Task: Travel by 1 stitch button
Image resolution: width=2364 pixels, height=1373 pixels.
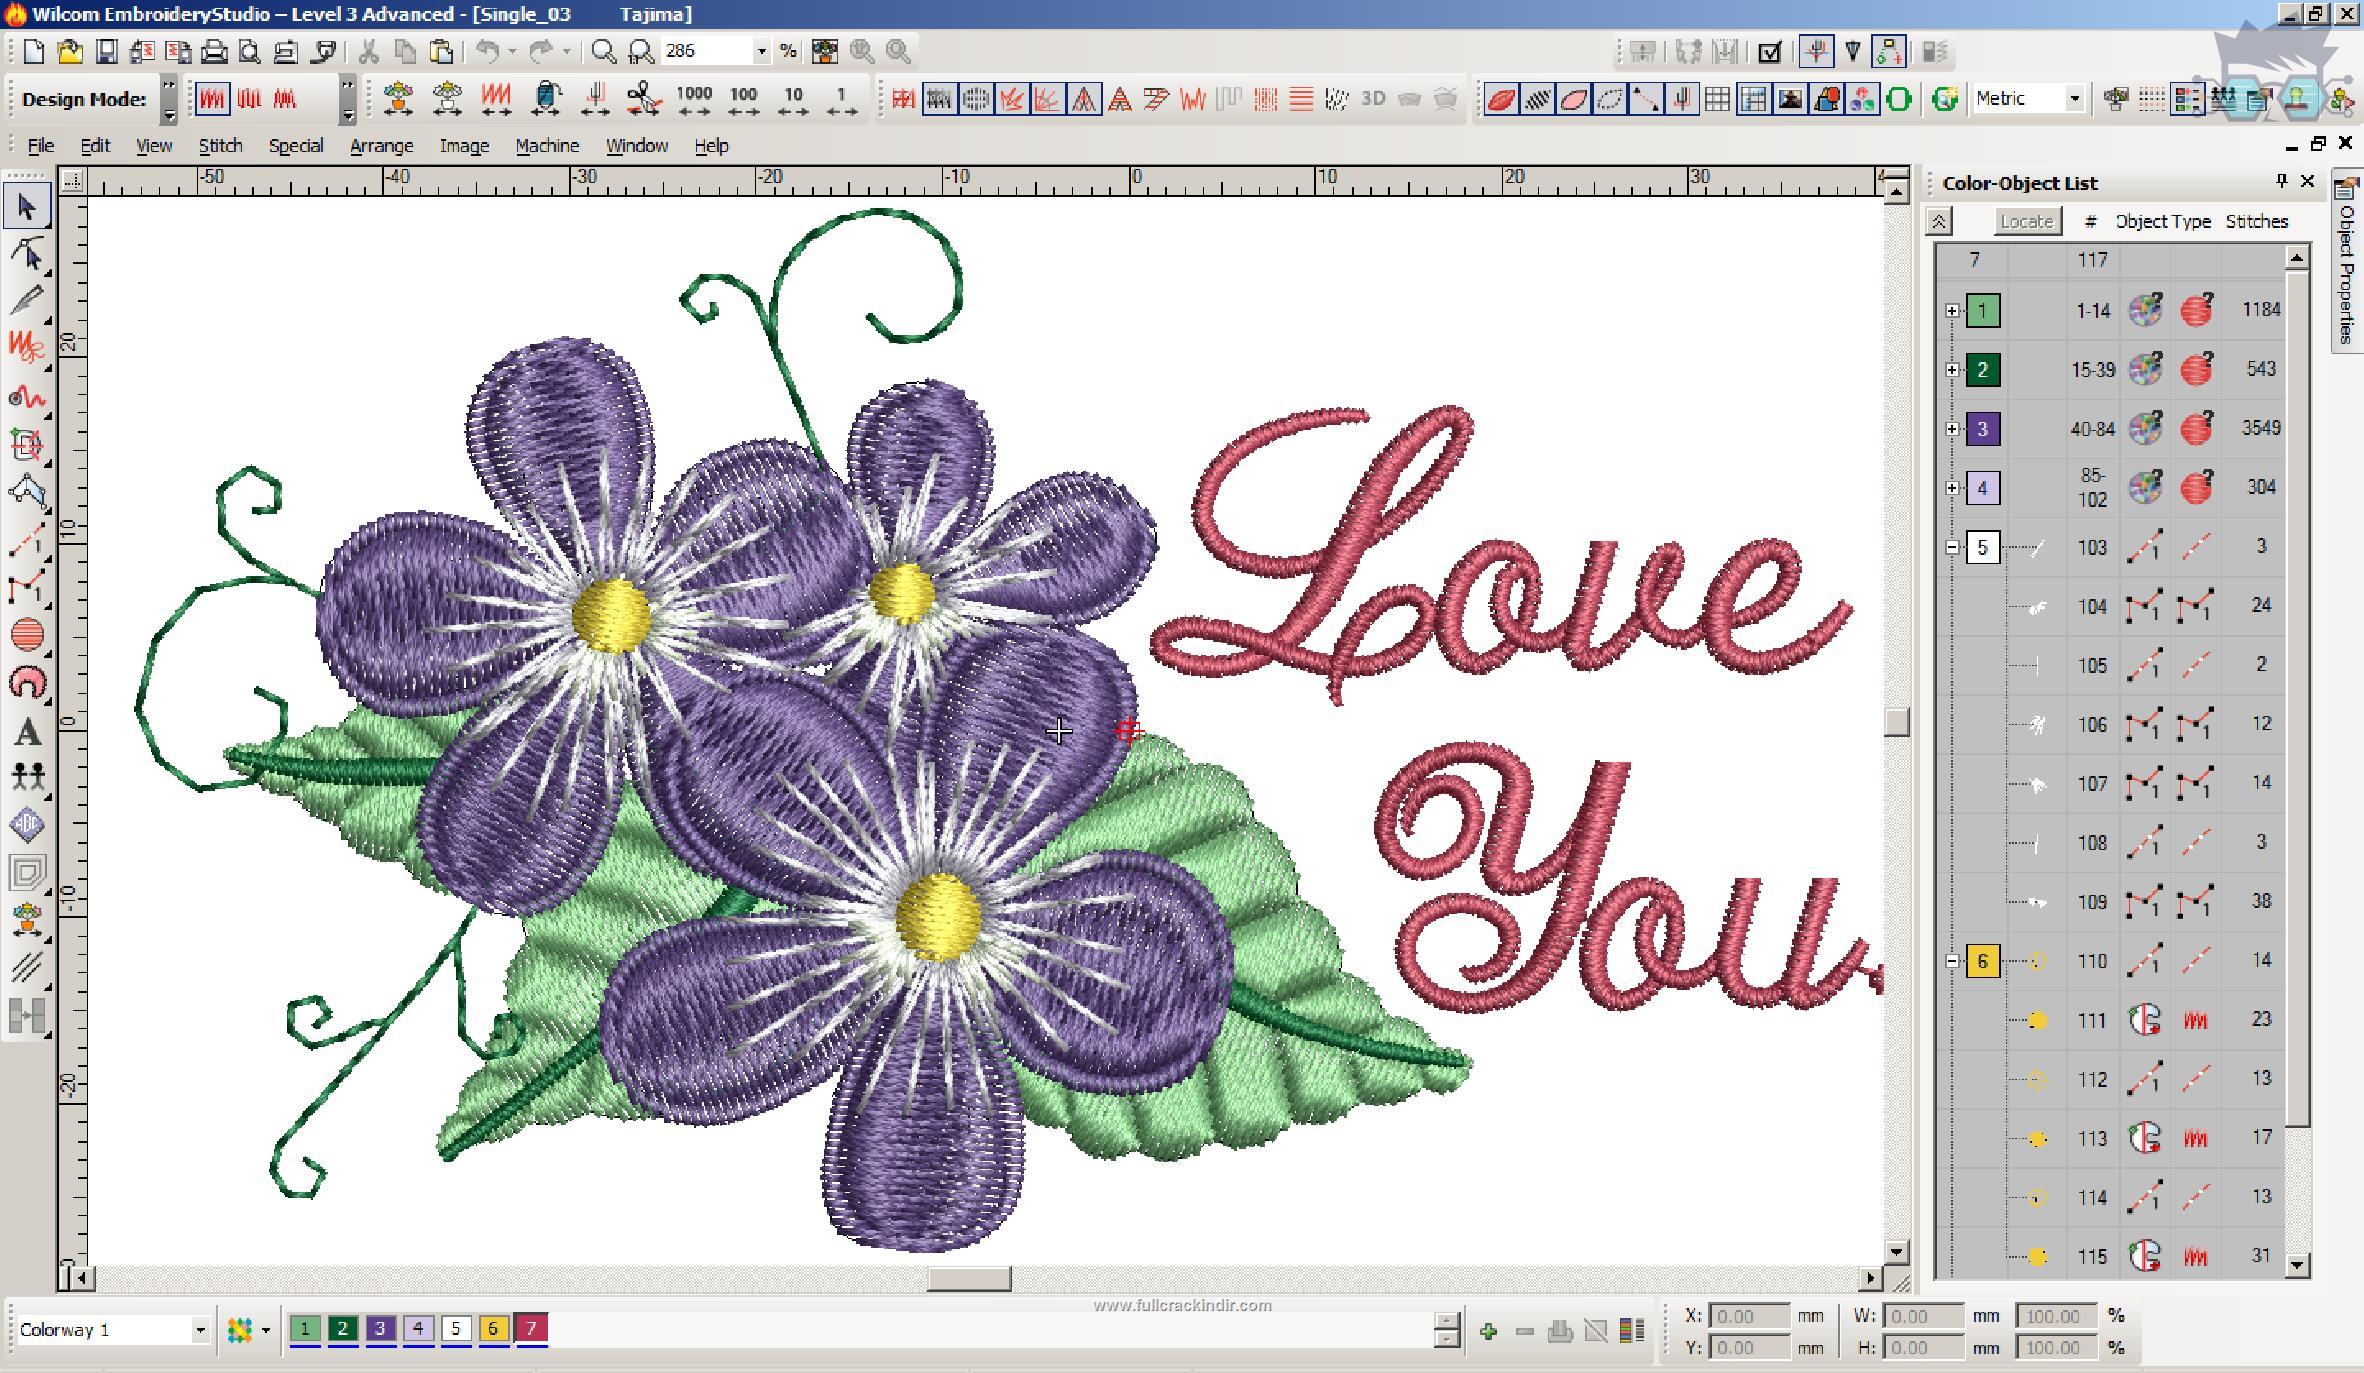Action: tap(842, 99)
